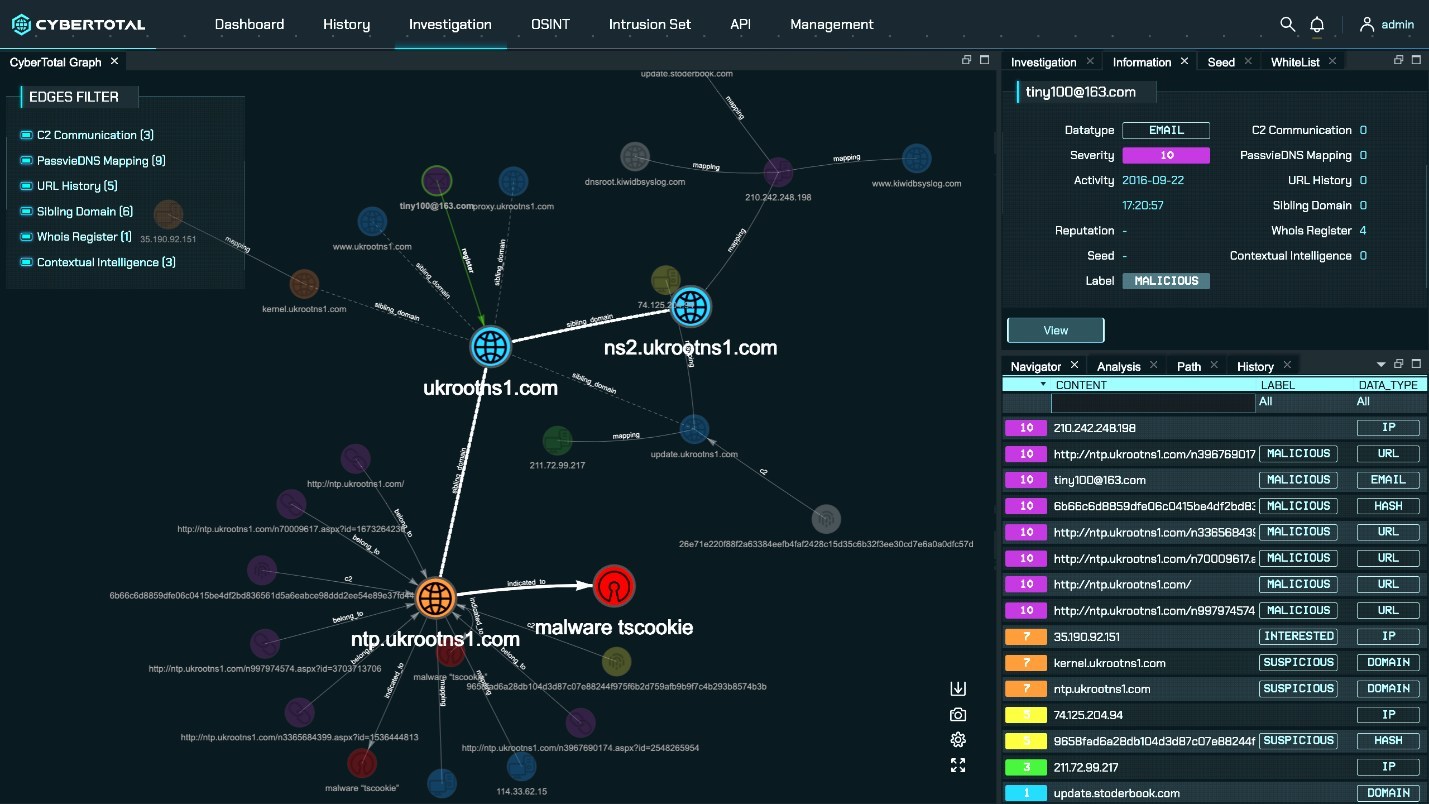
Task: Expand the Navigator panel dropdown arrow
Action: tap(1381, 365)
